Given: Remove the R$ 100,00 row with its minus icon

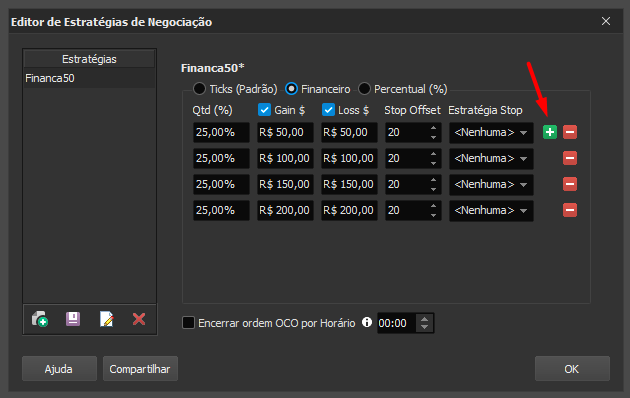Looking at the screenshot, I should (570, 158).
